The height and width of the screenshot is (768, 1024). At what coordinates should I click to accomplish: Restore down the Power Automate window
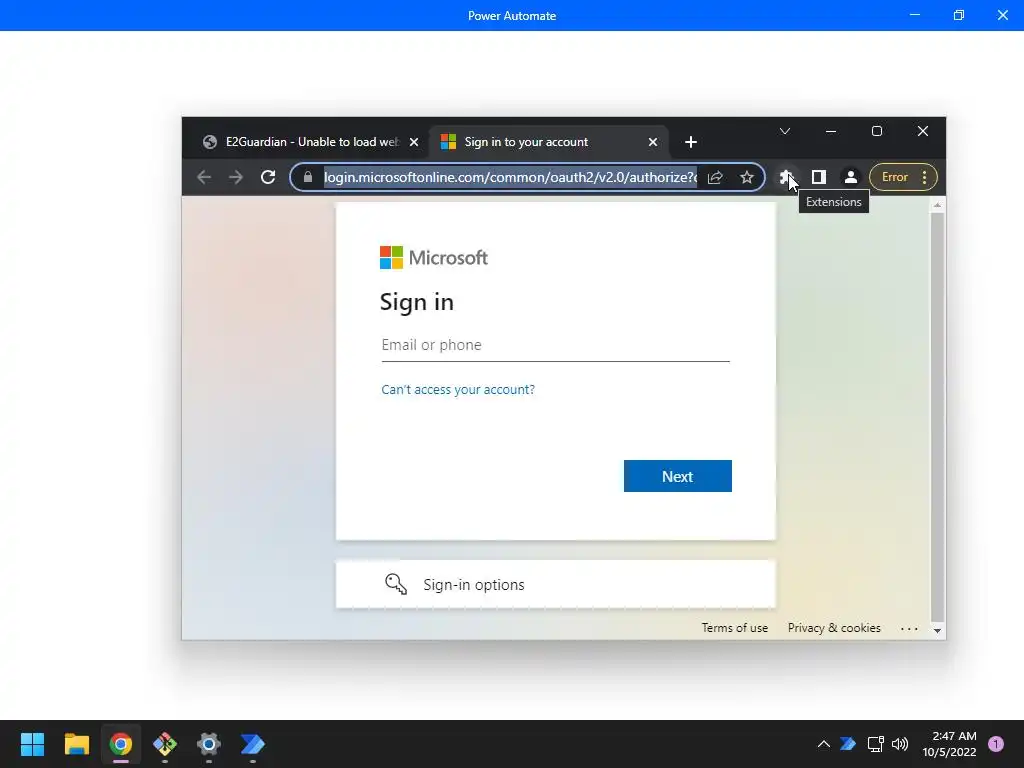pos(959,15)
